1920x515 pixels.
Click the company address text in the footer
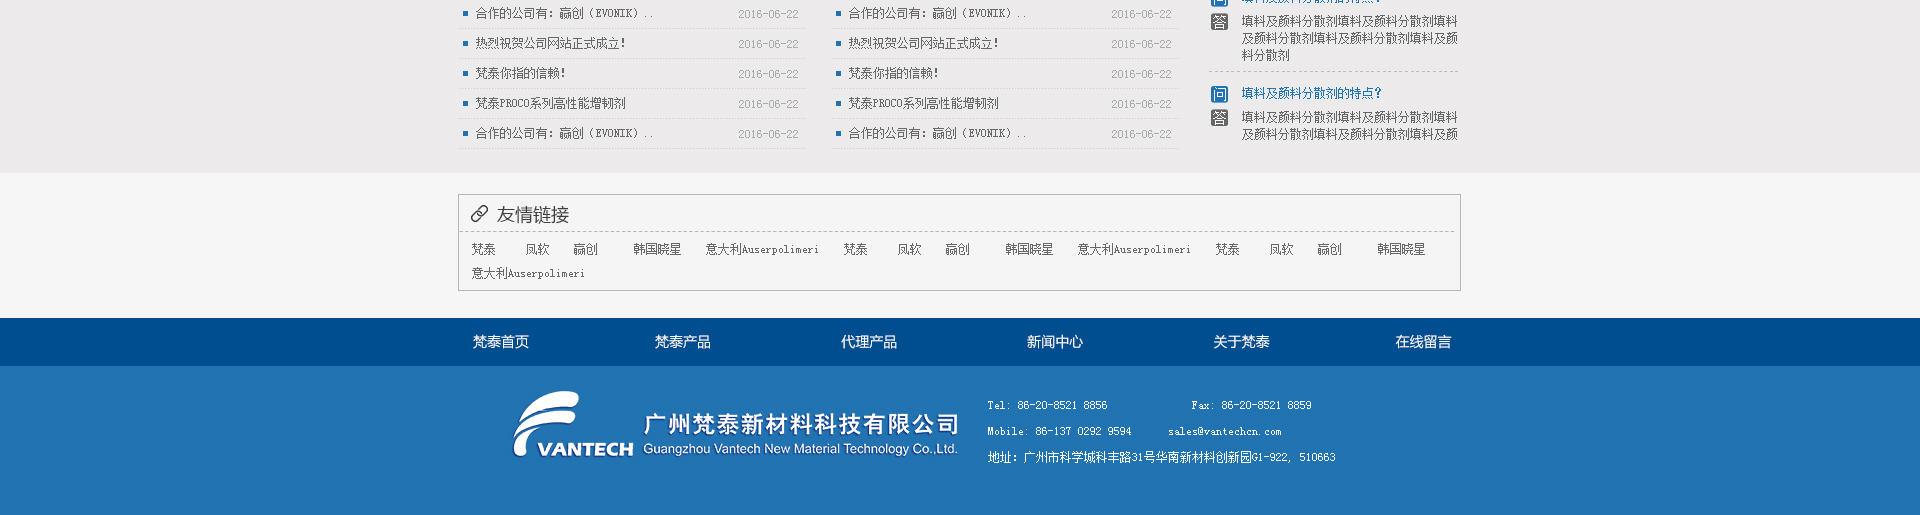tap(1161, 458)
